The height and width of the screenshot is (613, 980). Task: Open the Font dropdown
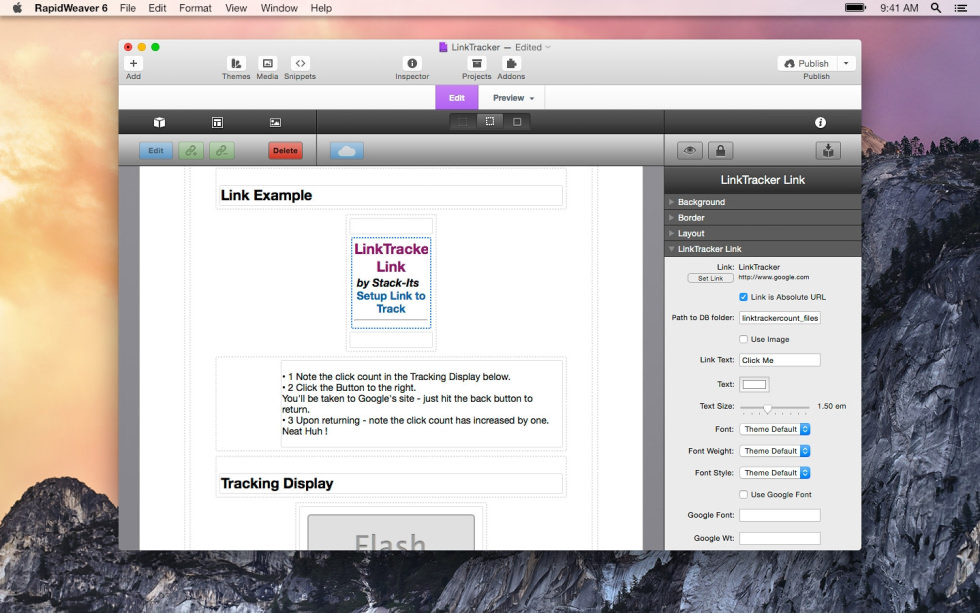(x=775, y=429)
